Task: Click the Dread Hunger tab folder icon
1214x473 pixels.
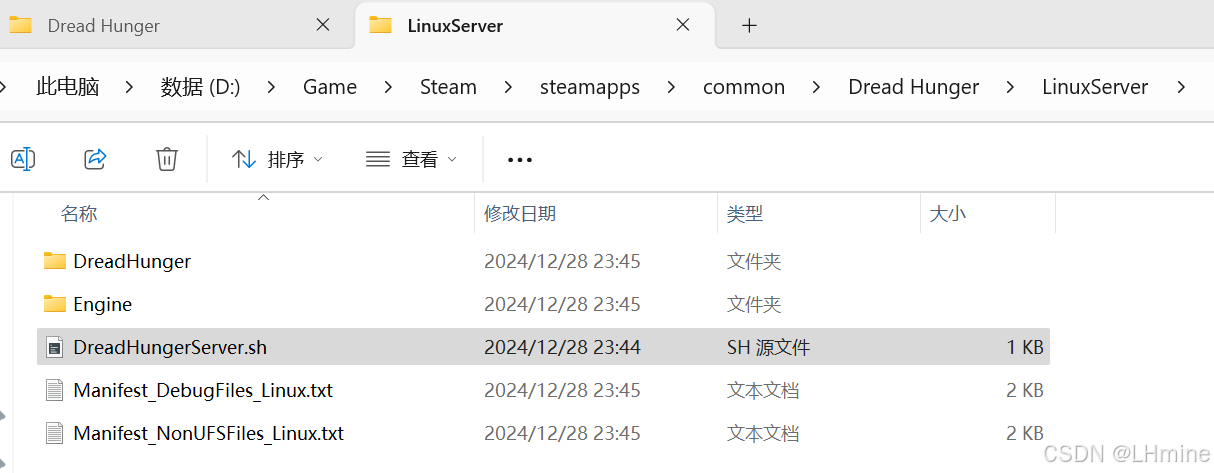Action: click(x=20, y=25)
